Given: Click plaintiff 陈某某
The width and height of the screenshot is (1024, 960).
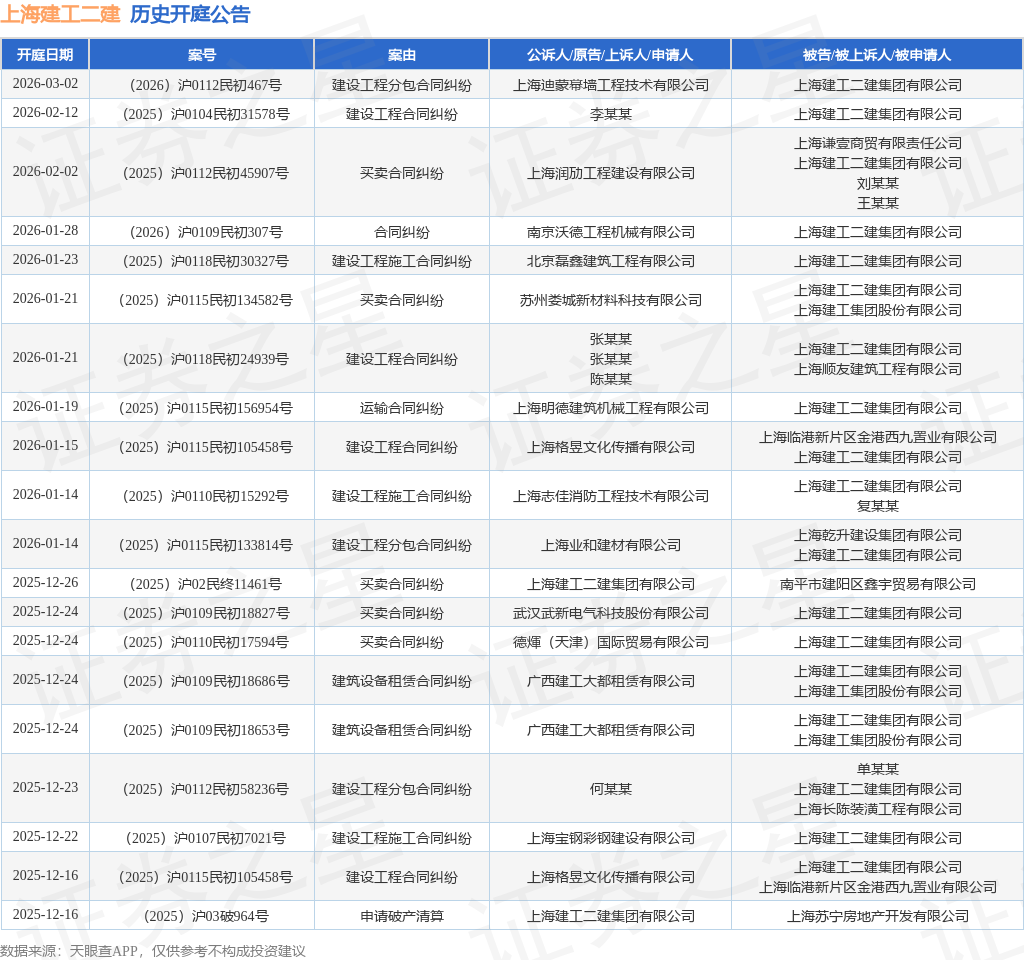Looking at the screenshot, I should coord(611,379).
